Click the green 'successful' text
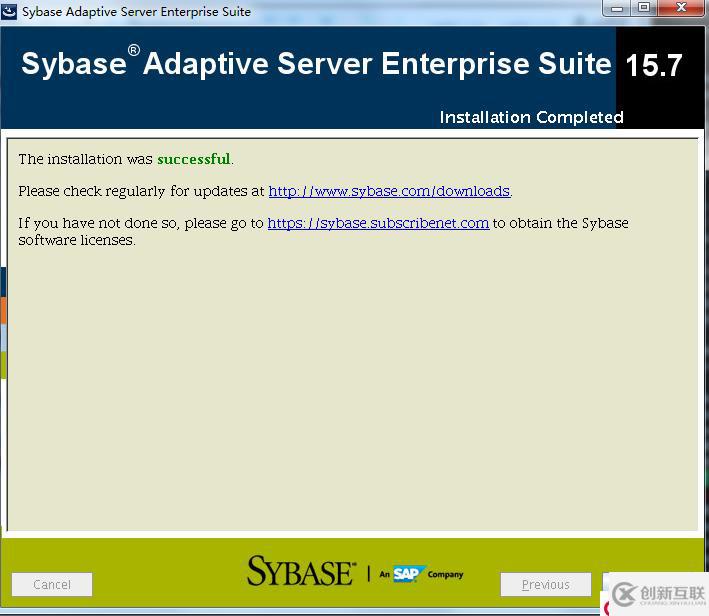This screenshot has width=709, height=616. (x=194, y=159)
